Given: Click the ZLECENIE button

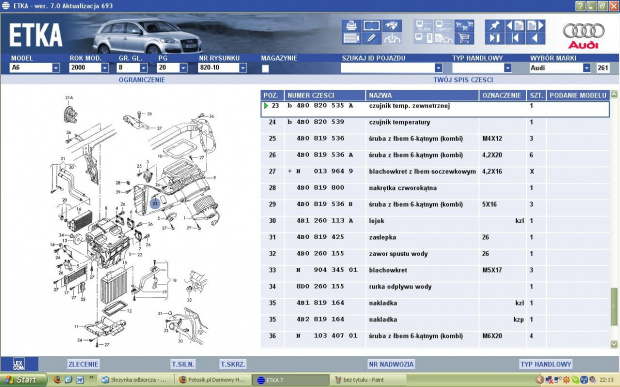Looking at the screenshot, I should [83, 364].
